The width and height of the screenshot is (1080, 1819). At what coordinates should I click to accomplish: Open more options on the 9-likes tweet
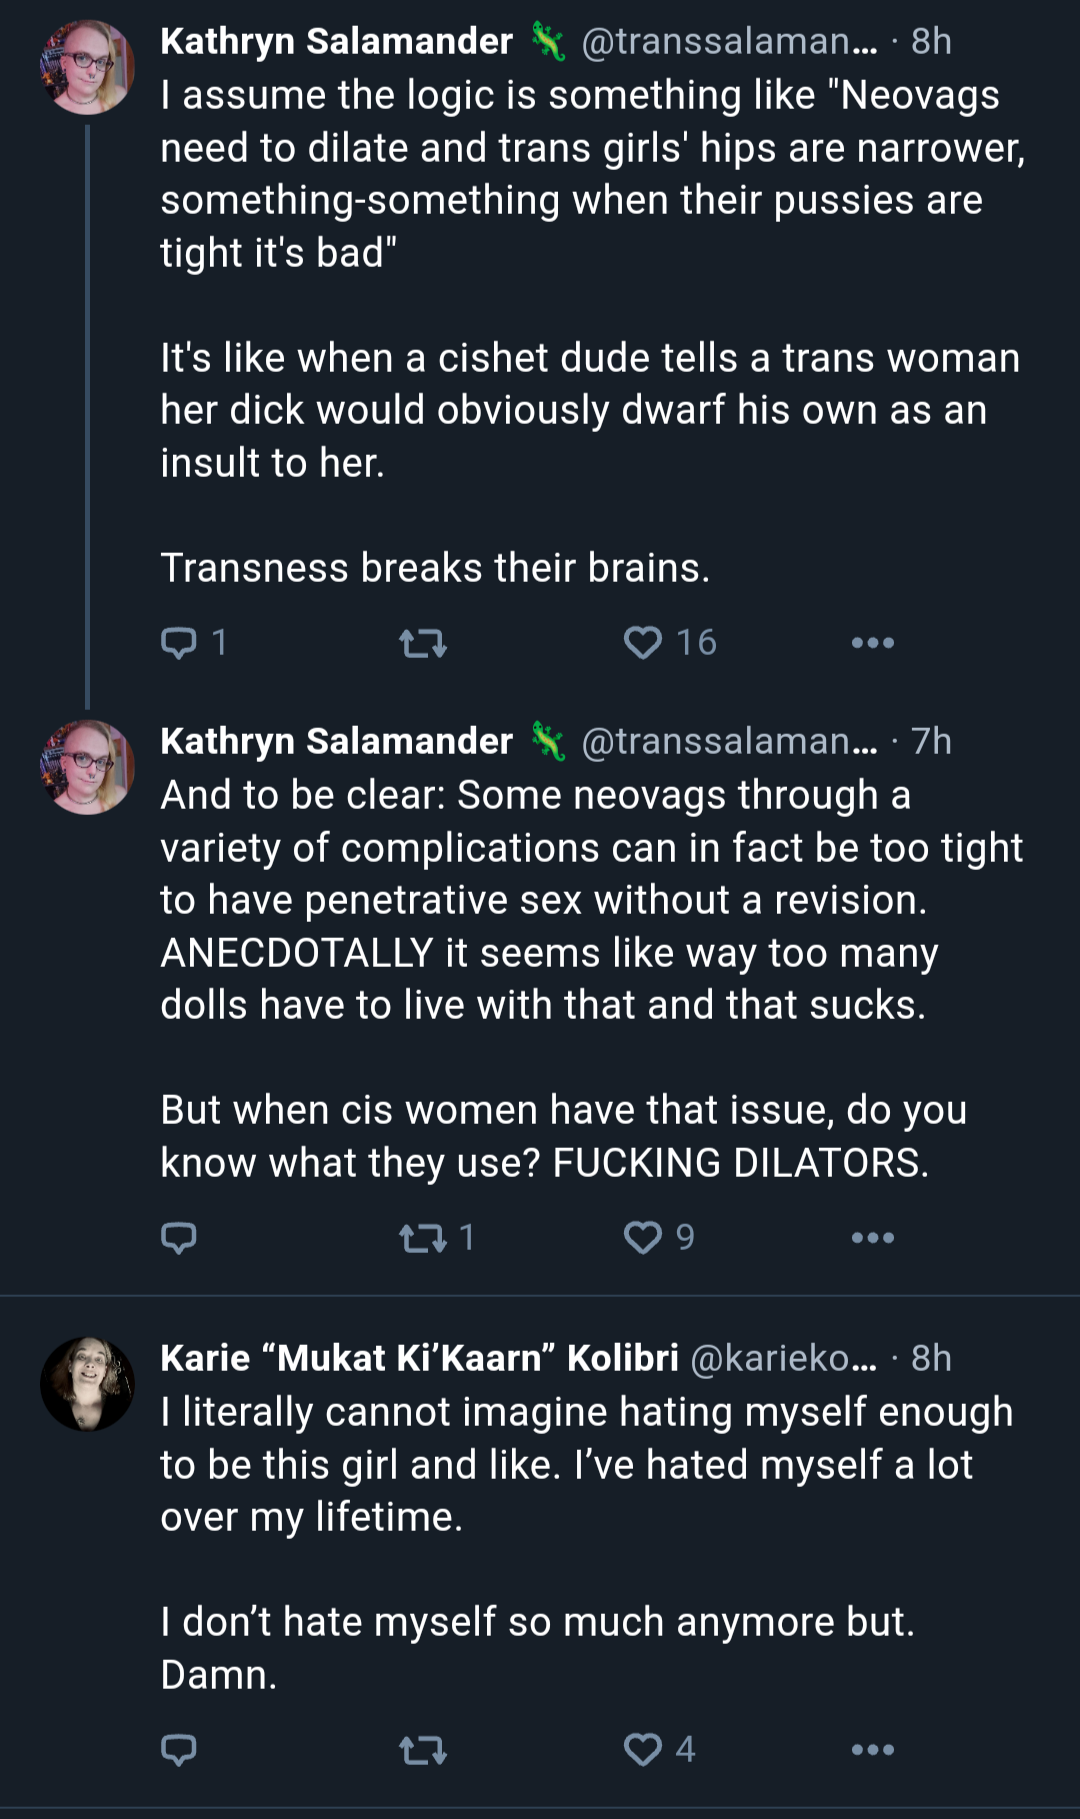[x=872, y=1238]
